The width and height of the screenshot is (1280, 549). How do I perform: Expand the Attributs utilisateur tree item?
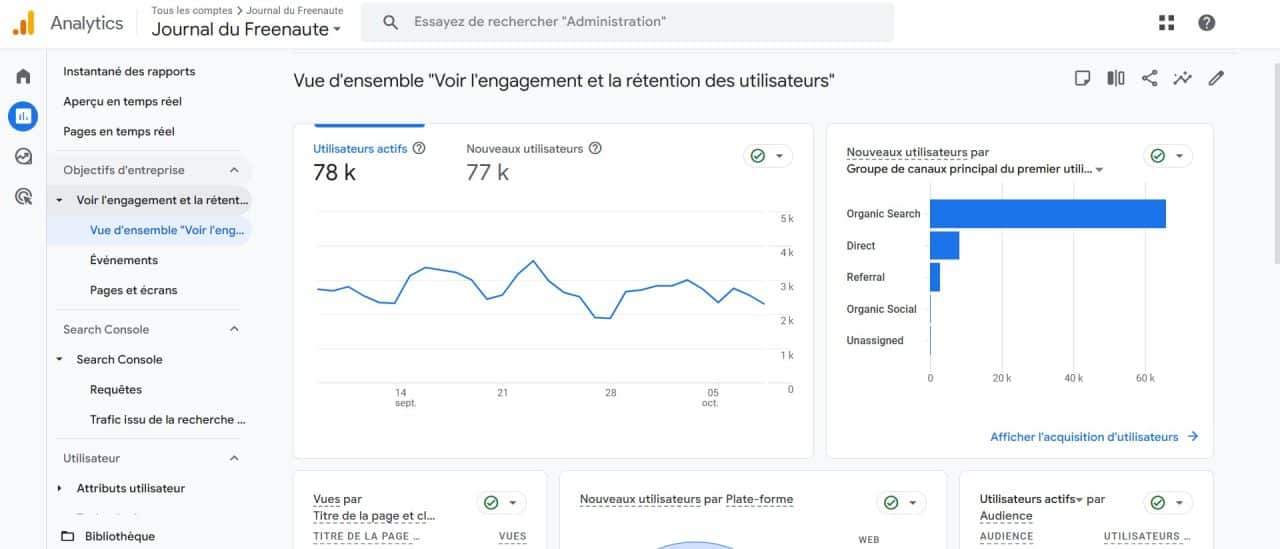tap(60, 489)
